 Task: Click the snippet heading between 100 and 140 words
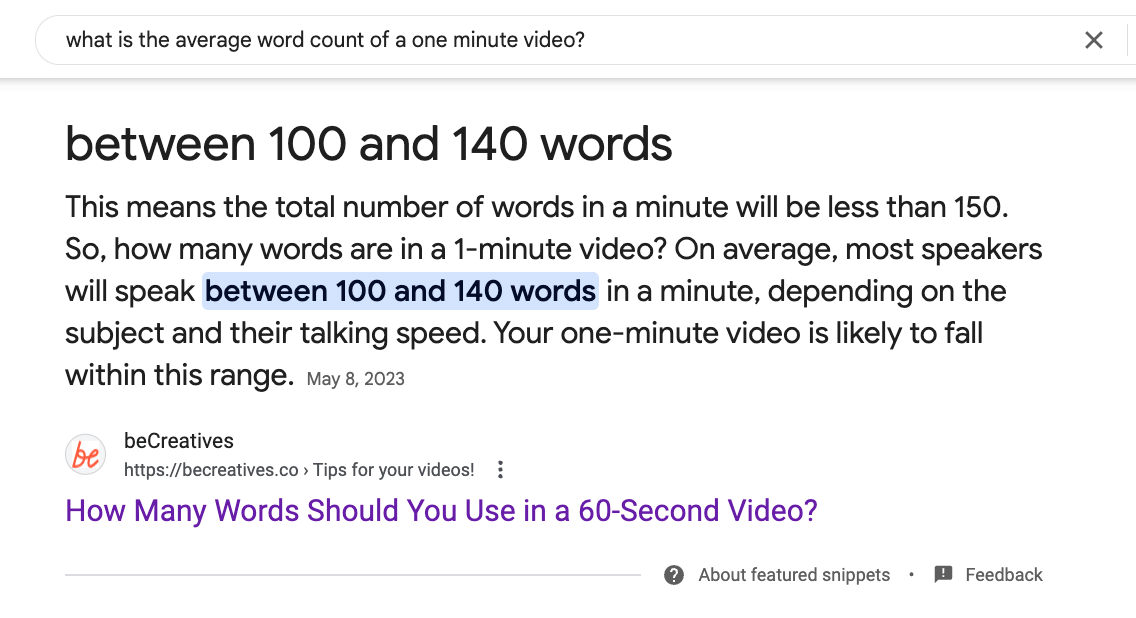pyautogui.click(x=368, y=143)
